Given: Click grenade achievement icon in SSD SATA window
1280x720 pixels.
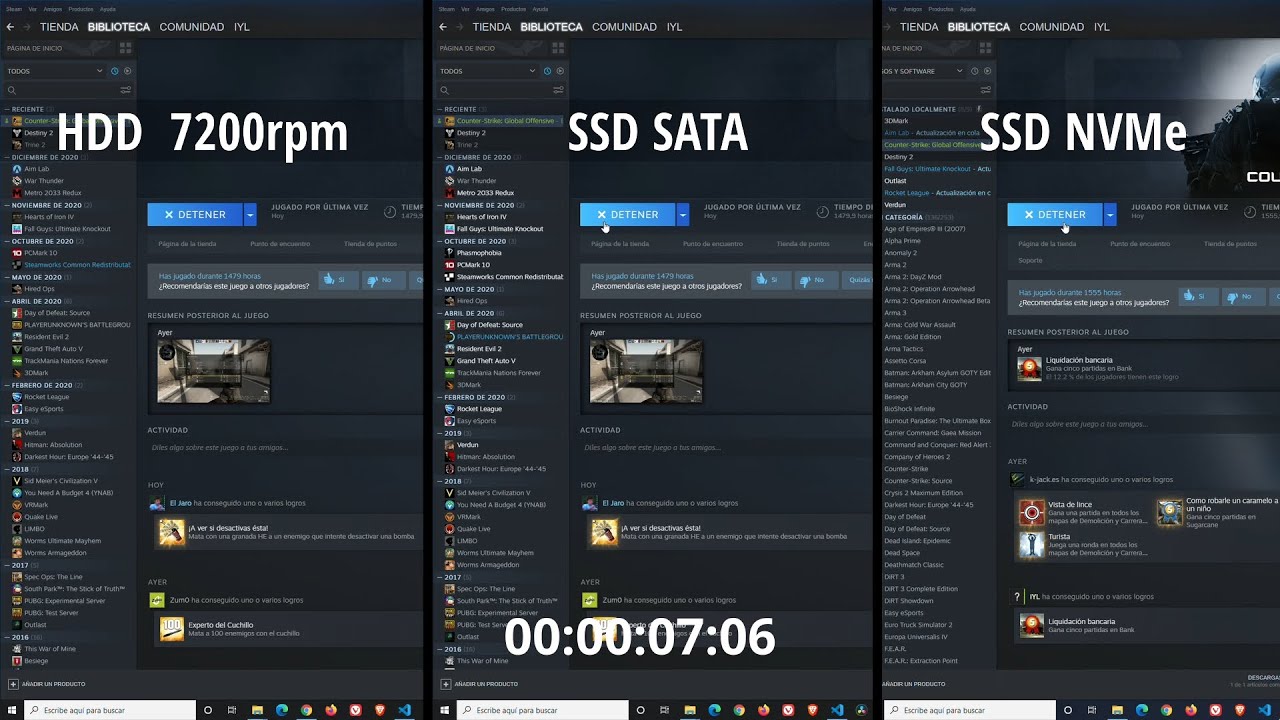Looking at the screenshot, I should [x=604, y=533].
